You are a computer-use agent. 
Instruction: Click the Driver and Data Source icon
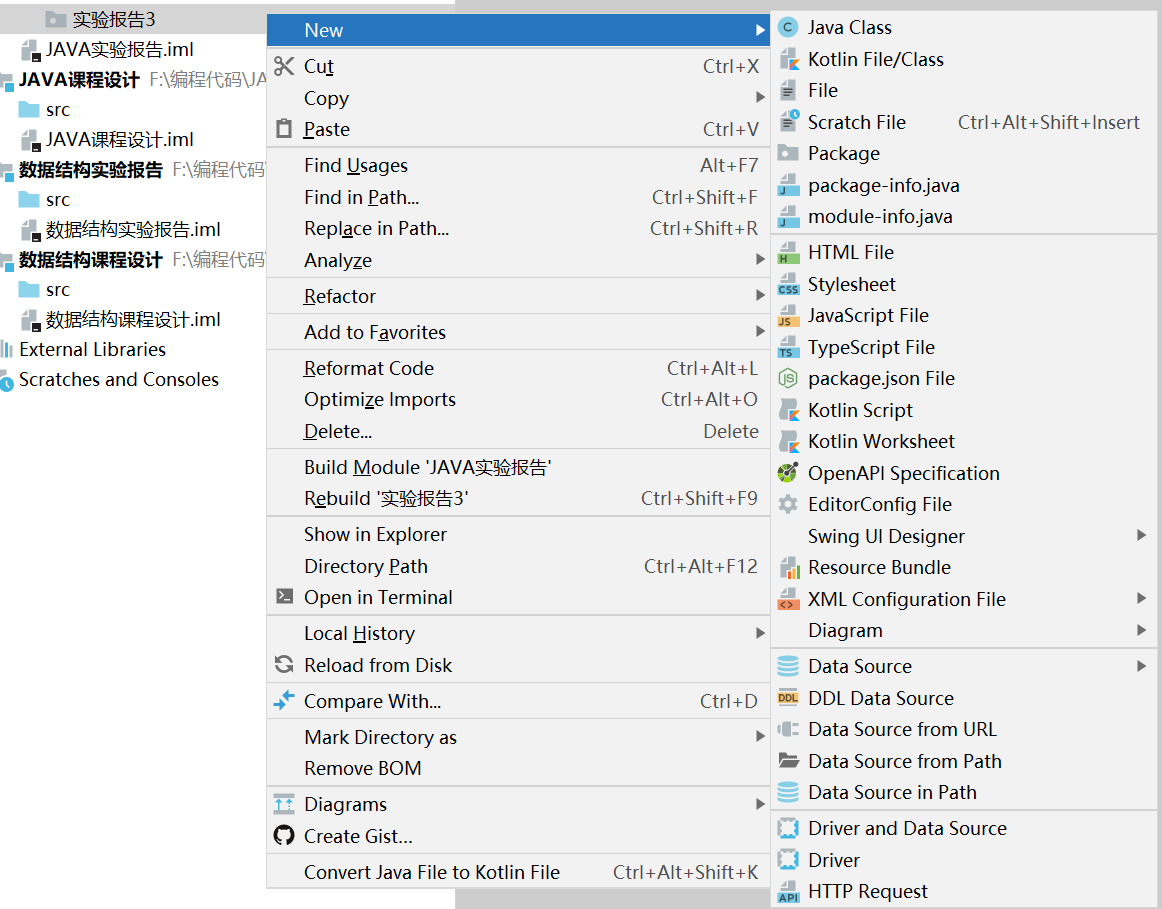pyautogui.click(x=788, y=828)
